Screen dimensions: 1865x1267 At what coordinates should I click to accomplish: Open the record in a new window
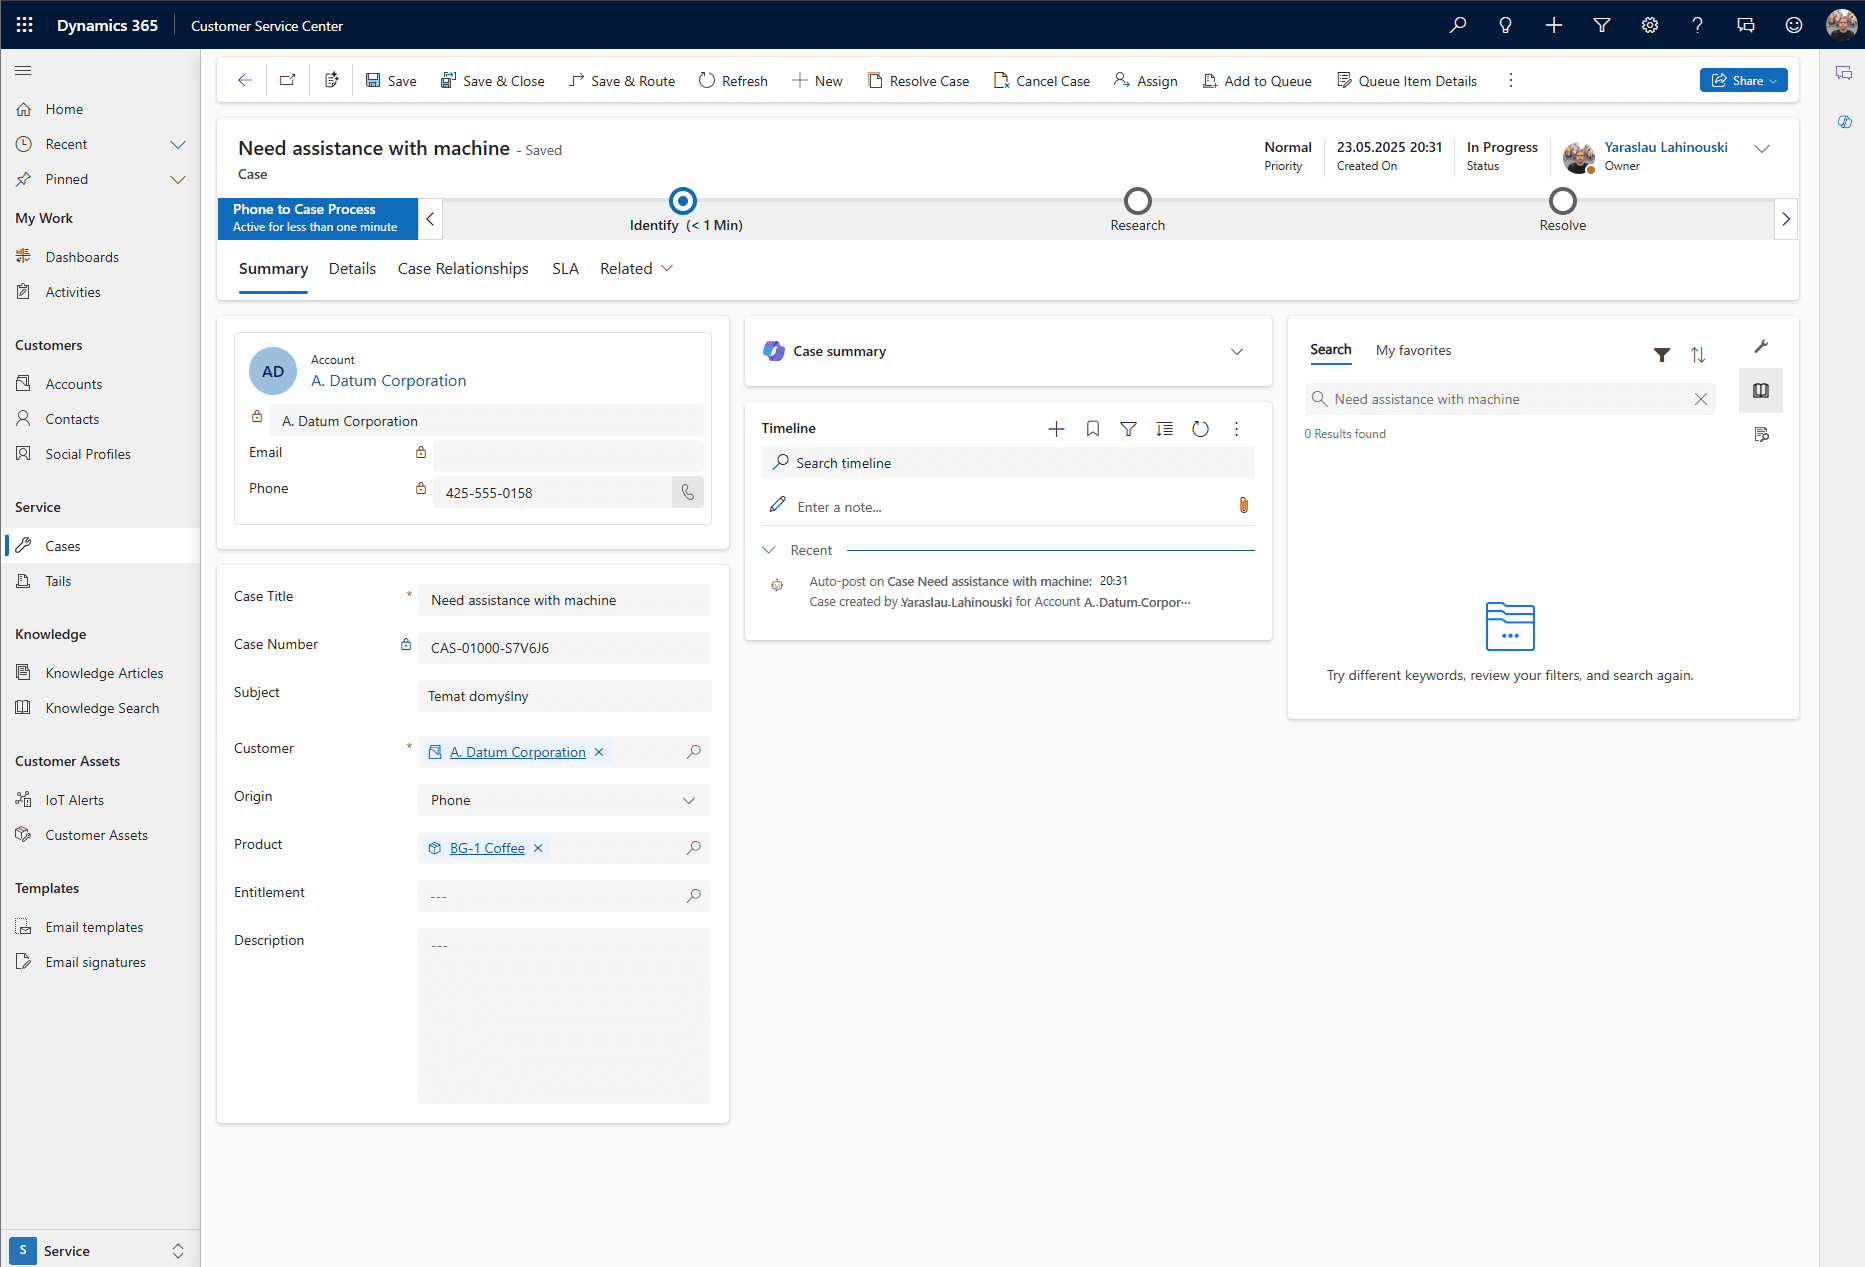pyautogui.click(x=288, y=80)
